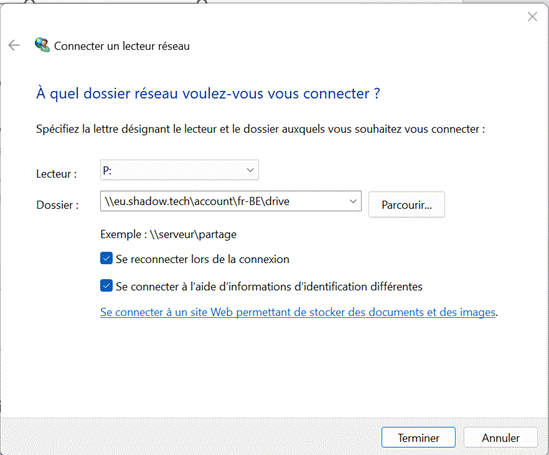This screenshot has width=549, height=455.
Task: Click the blue heading 'À quel dossier réseau'
Action: coord(208,94)
